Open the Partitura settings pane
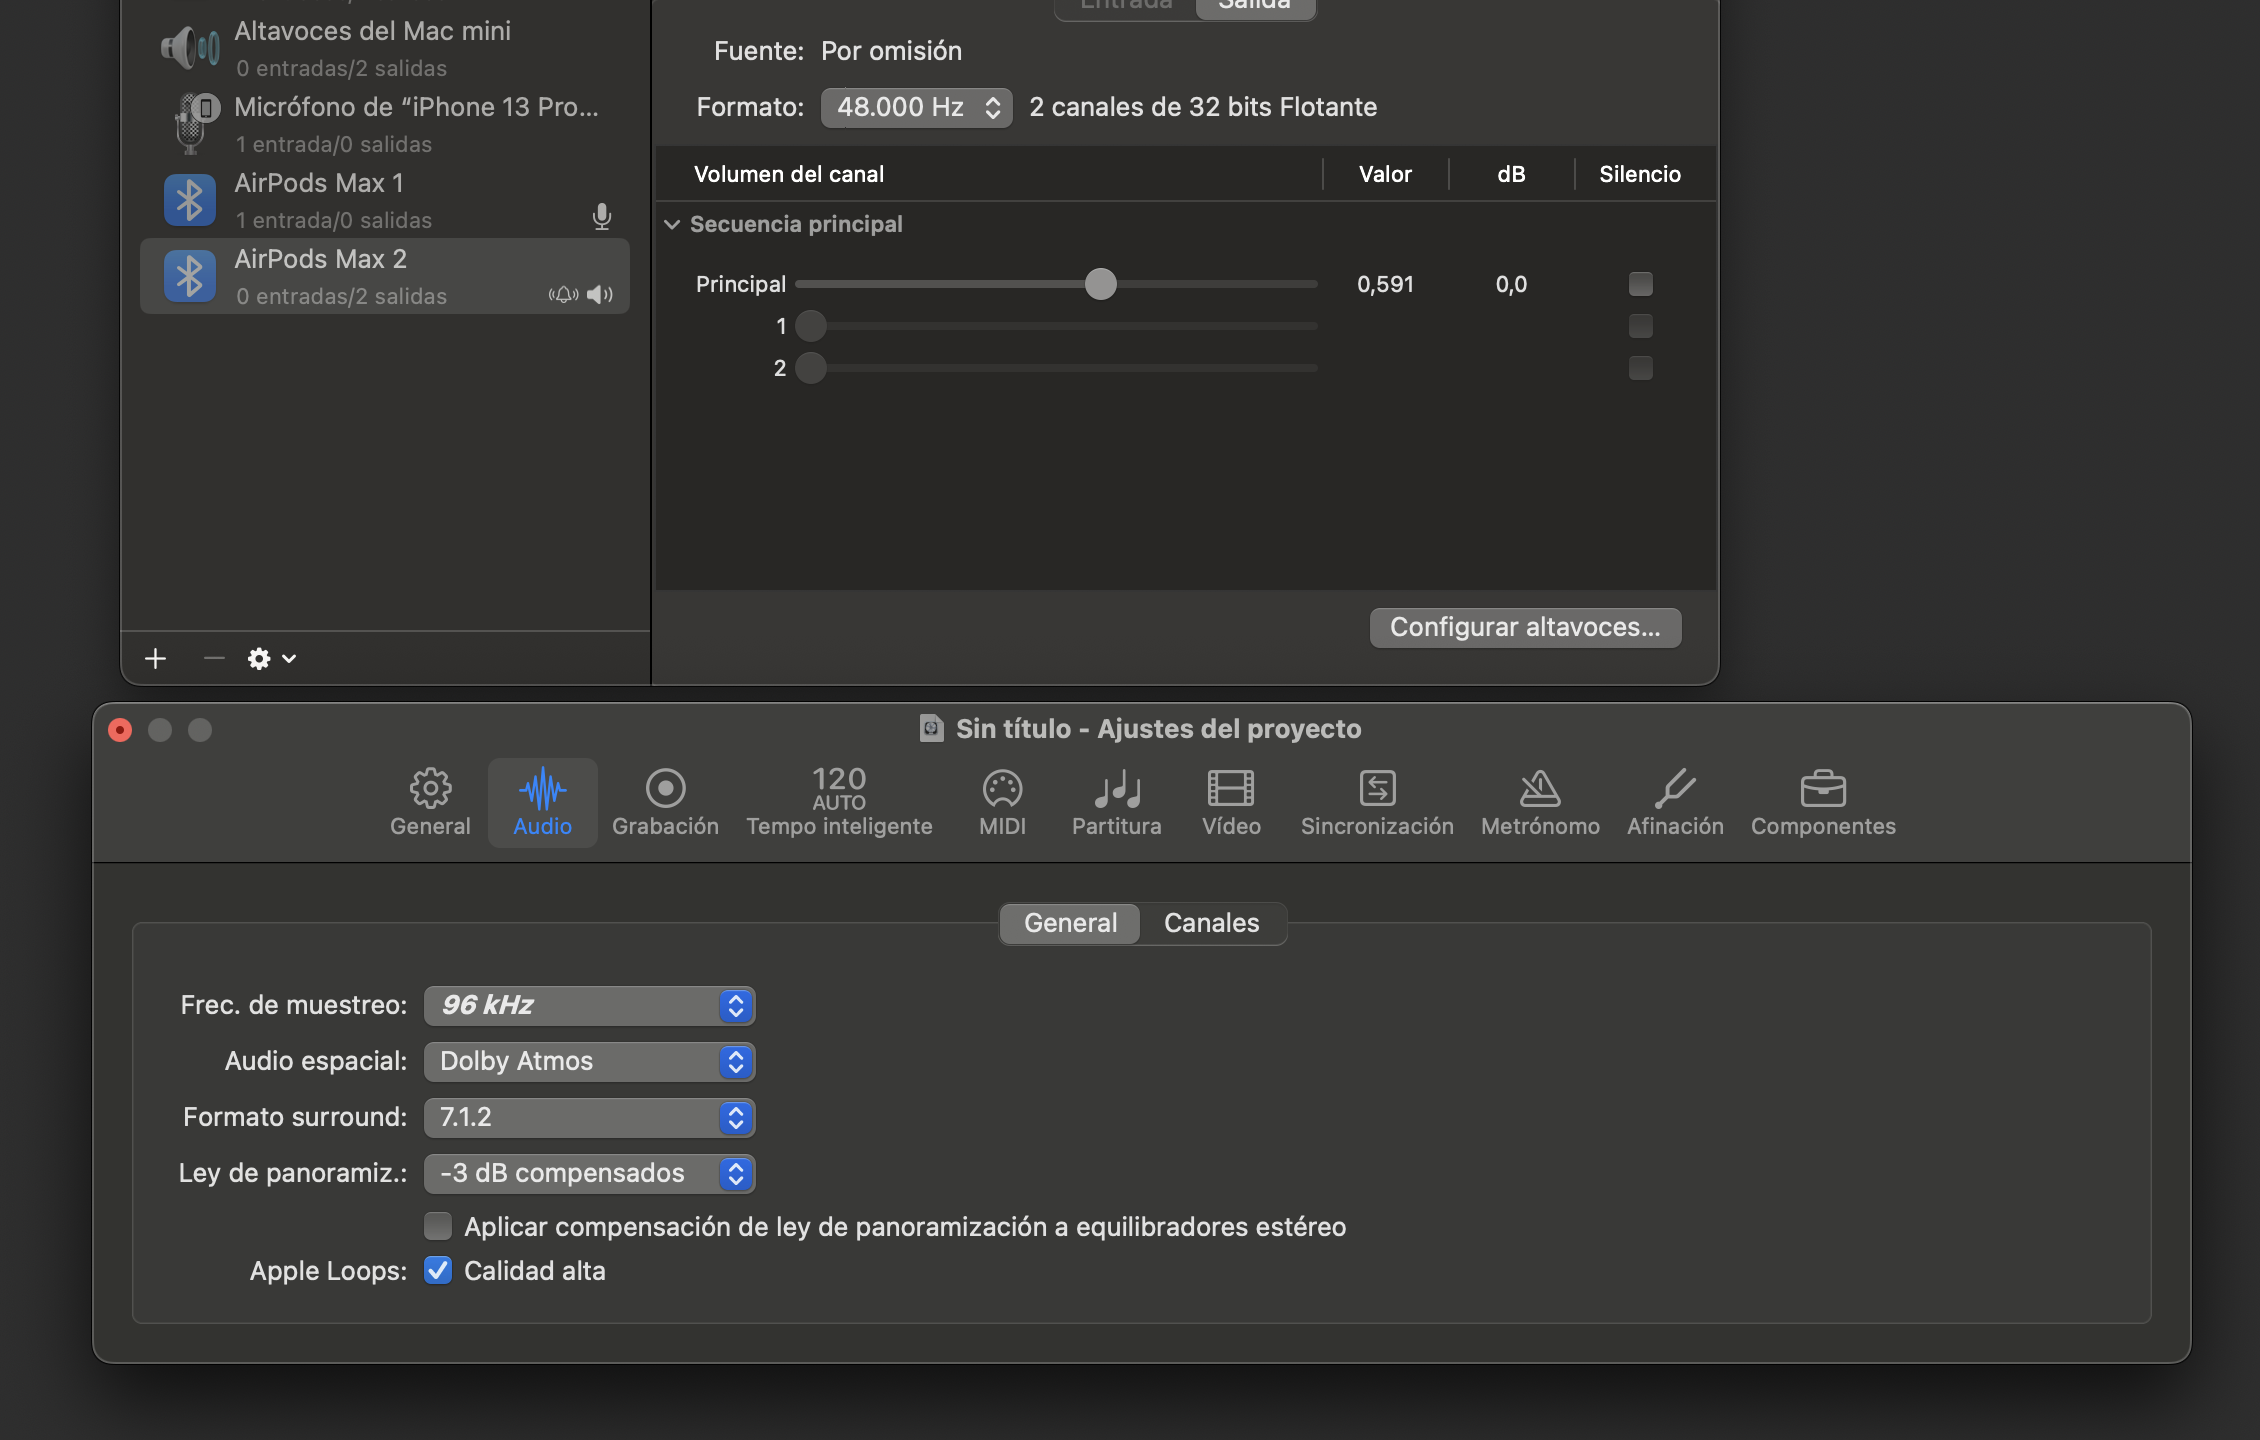Viewport: 2260px width, 1440px height. [1116, 802]
